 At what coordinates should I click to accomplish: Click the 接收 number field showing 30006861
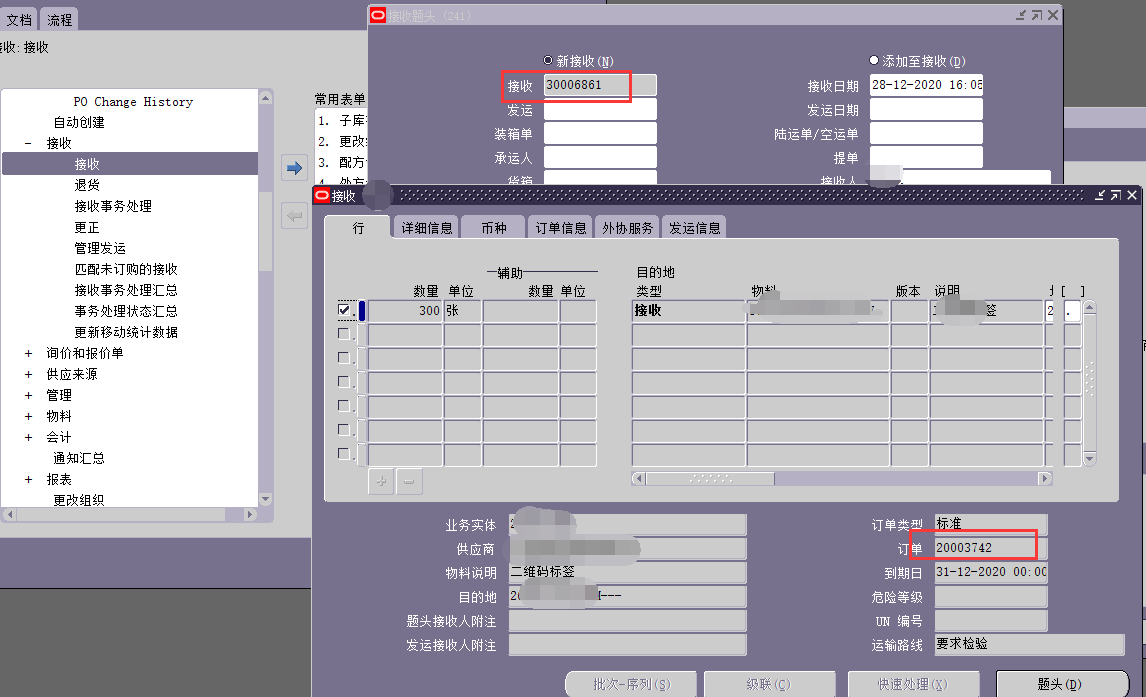click(599, 85)
